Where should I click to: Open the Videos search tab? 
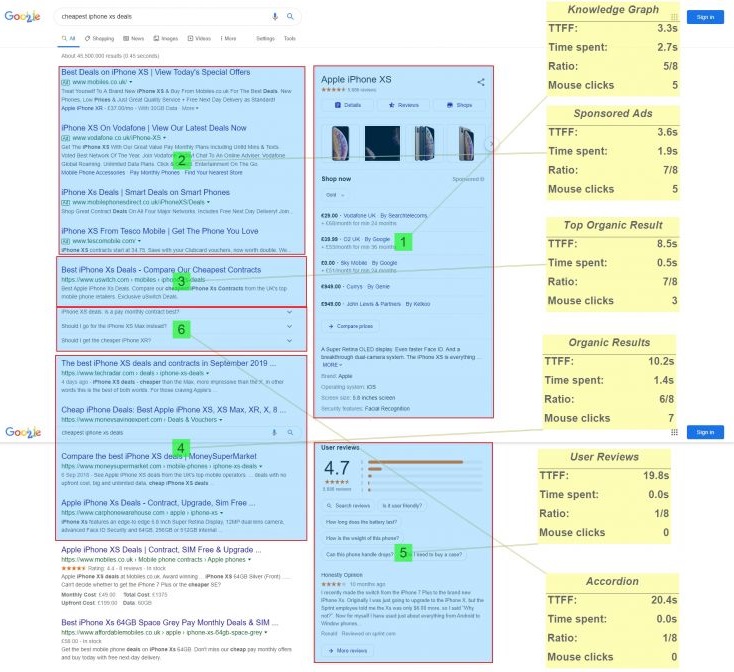pos(199,38)
